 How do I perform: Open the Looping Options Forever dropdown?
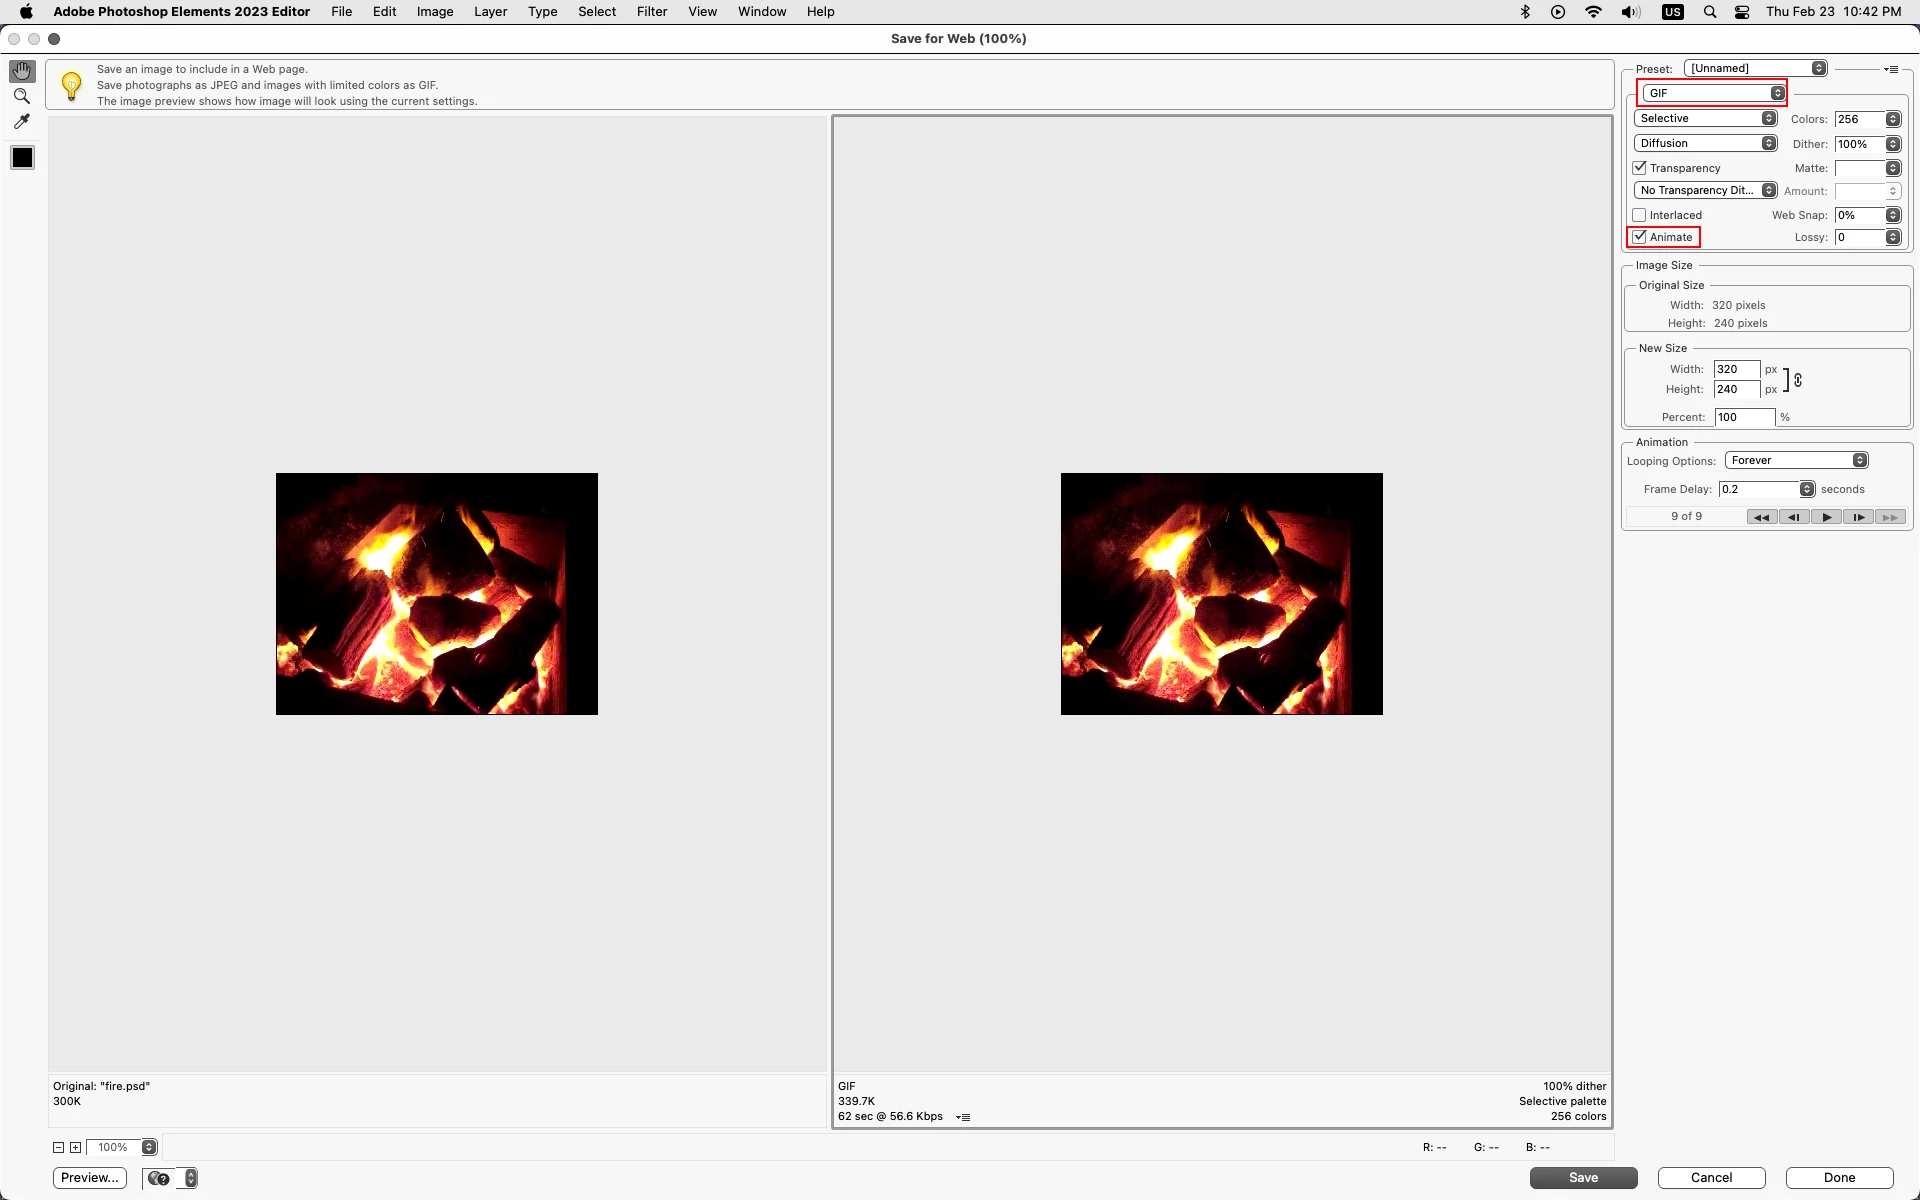pos(1796,460)
